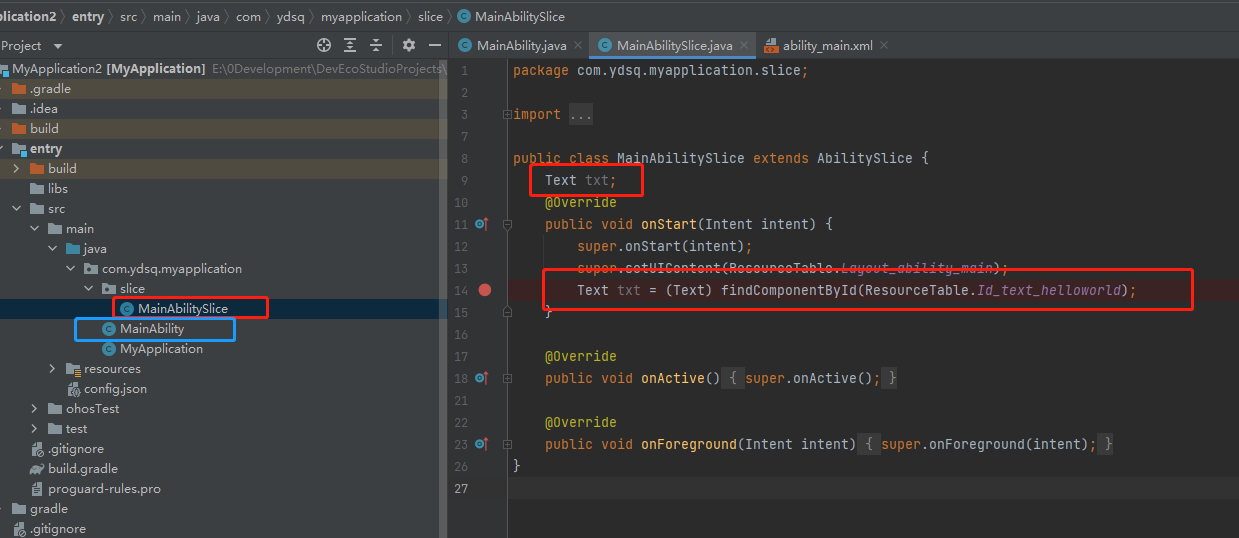Screen dimensions: 1239x538
Task: Click the Locate/Select Opened File target icon
Action: click(324, 45)
